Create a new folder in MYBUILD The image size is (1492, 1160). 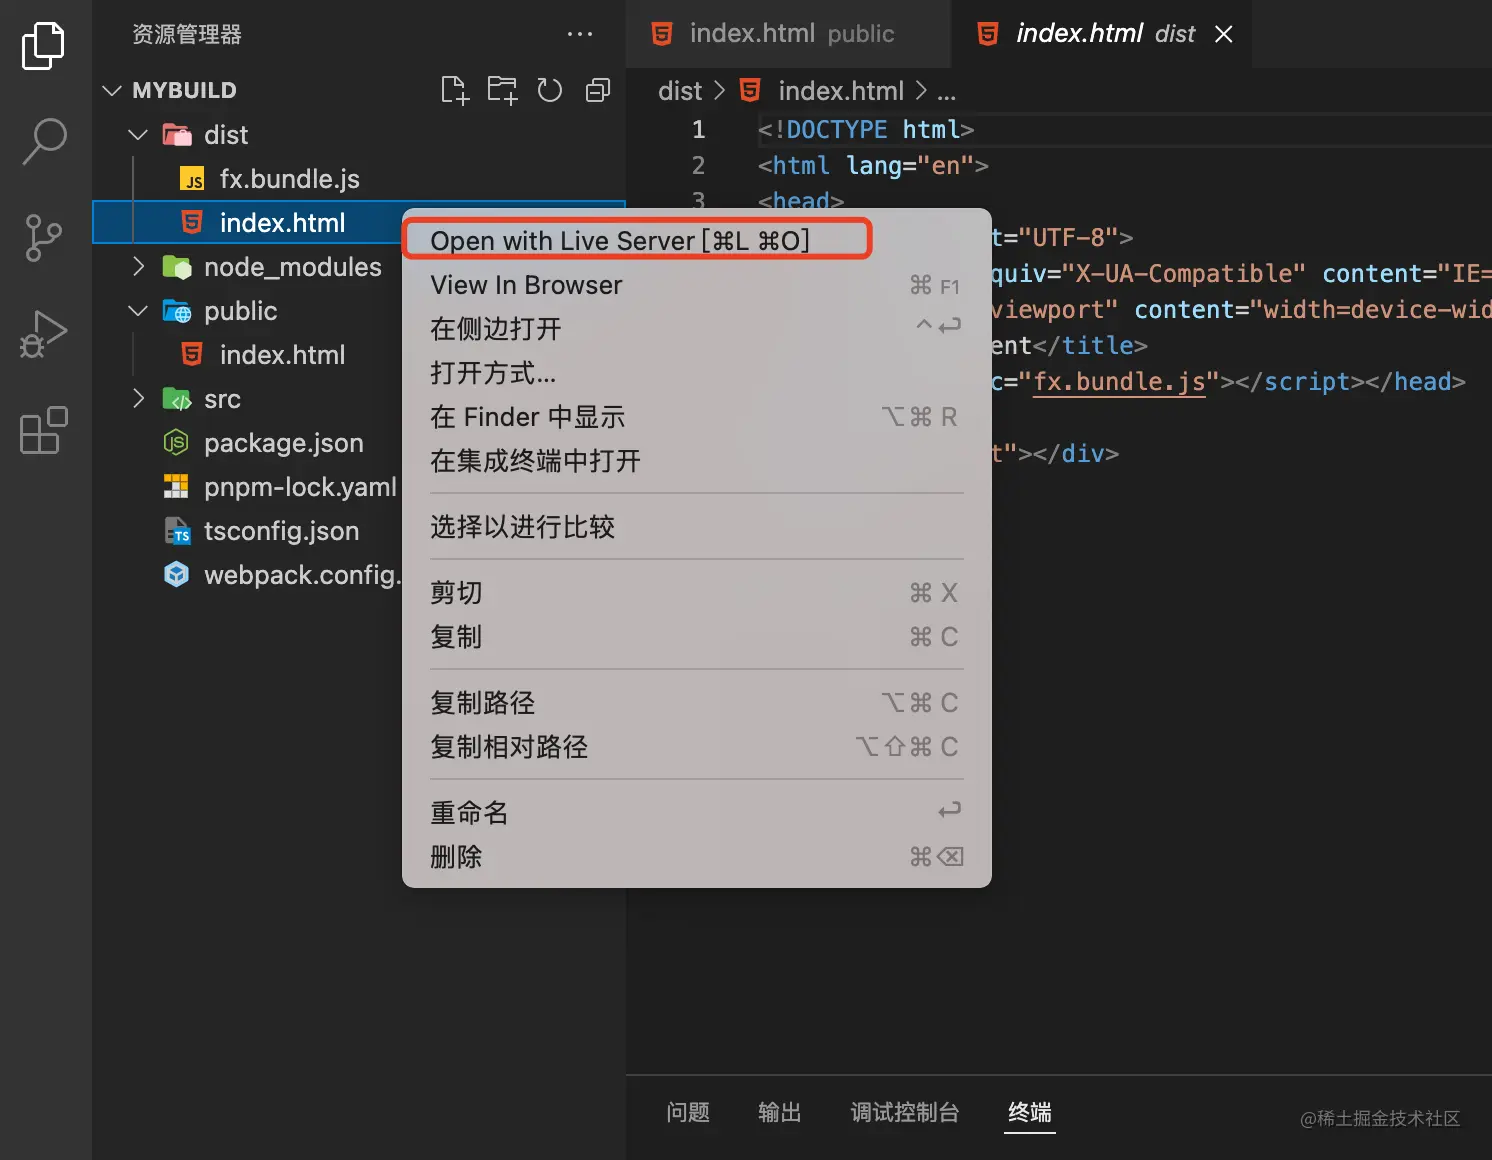click(x=503, y=90)
